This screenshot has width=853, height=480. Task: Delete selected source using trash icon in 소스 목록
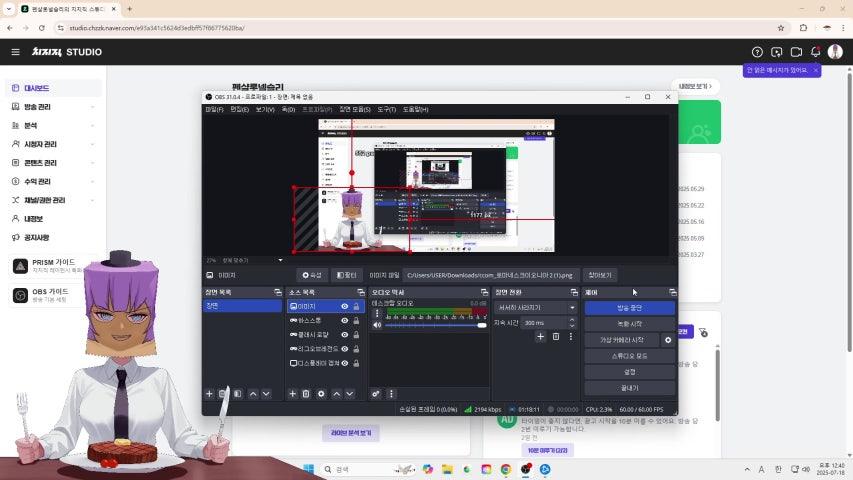click(x=306, y=393)
